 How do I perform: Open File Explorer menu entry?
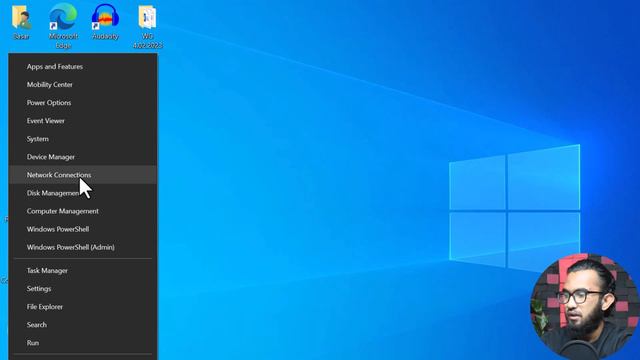tap(83, 307)
